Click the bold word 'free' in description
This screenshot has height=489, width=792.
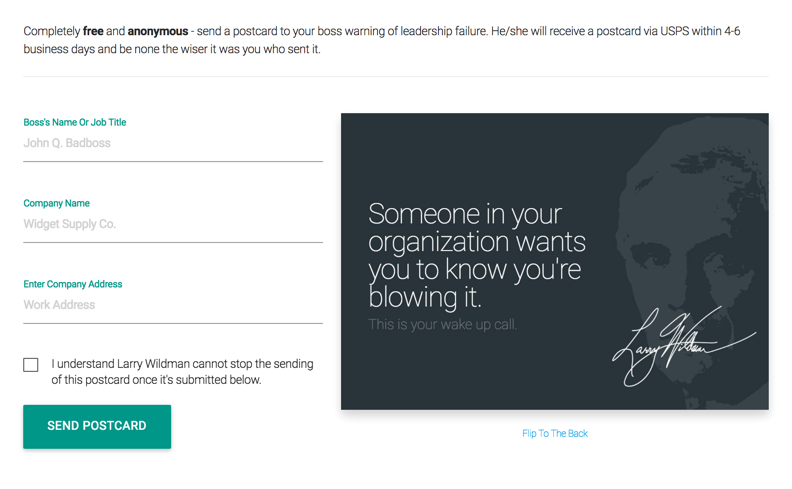click(93, 31)
